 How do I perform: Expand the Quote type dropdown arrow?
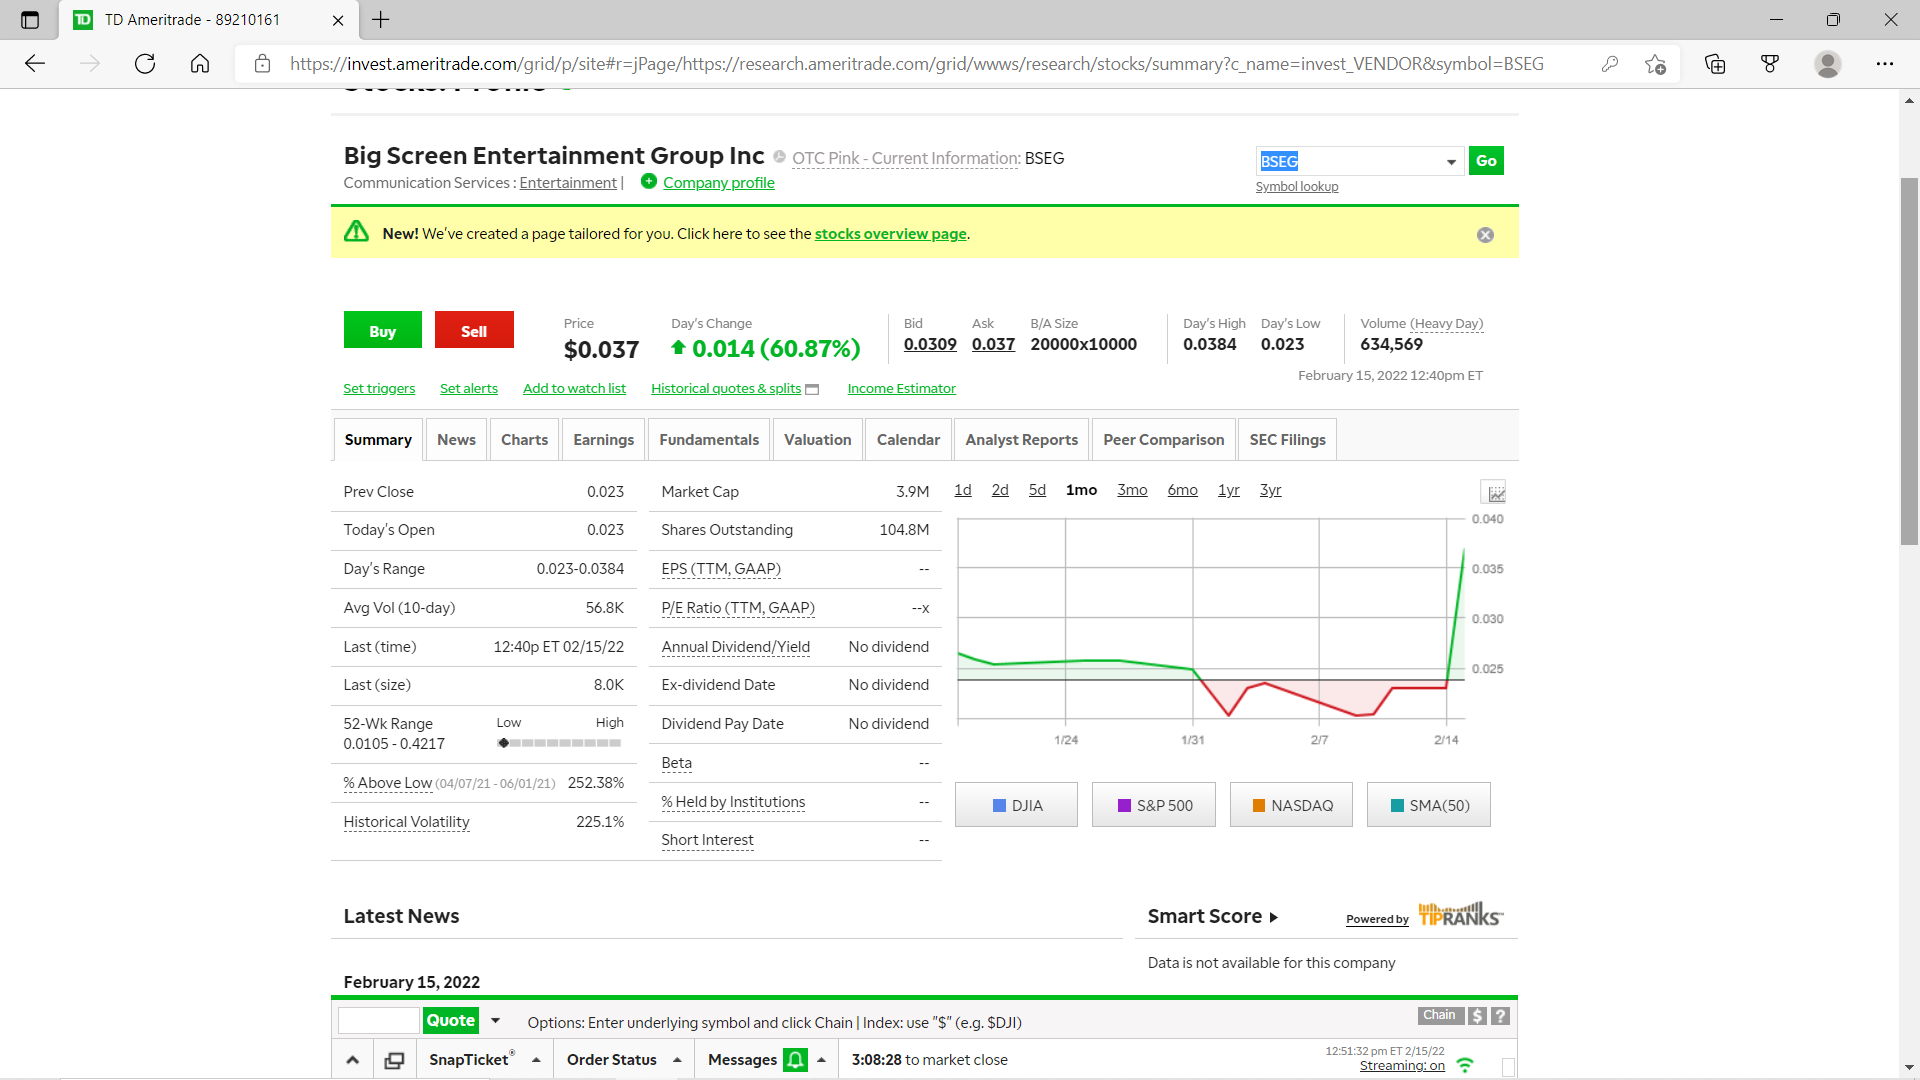coord(495,1021)
